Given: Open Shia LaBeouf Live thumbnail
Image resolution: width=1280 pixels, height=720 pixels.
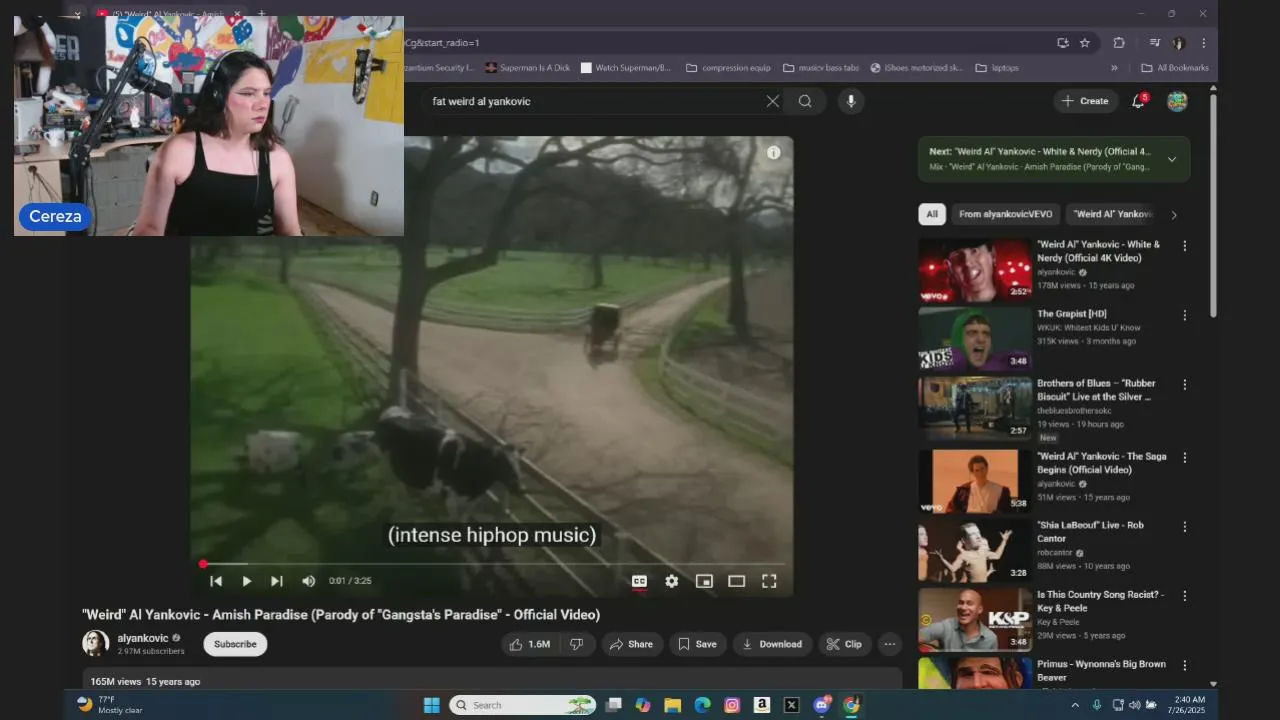Looking at the screenshot, I should click(975, 551).
